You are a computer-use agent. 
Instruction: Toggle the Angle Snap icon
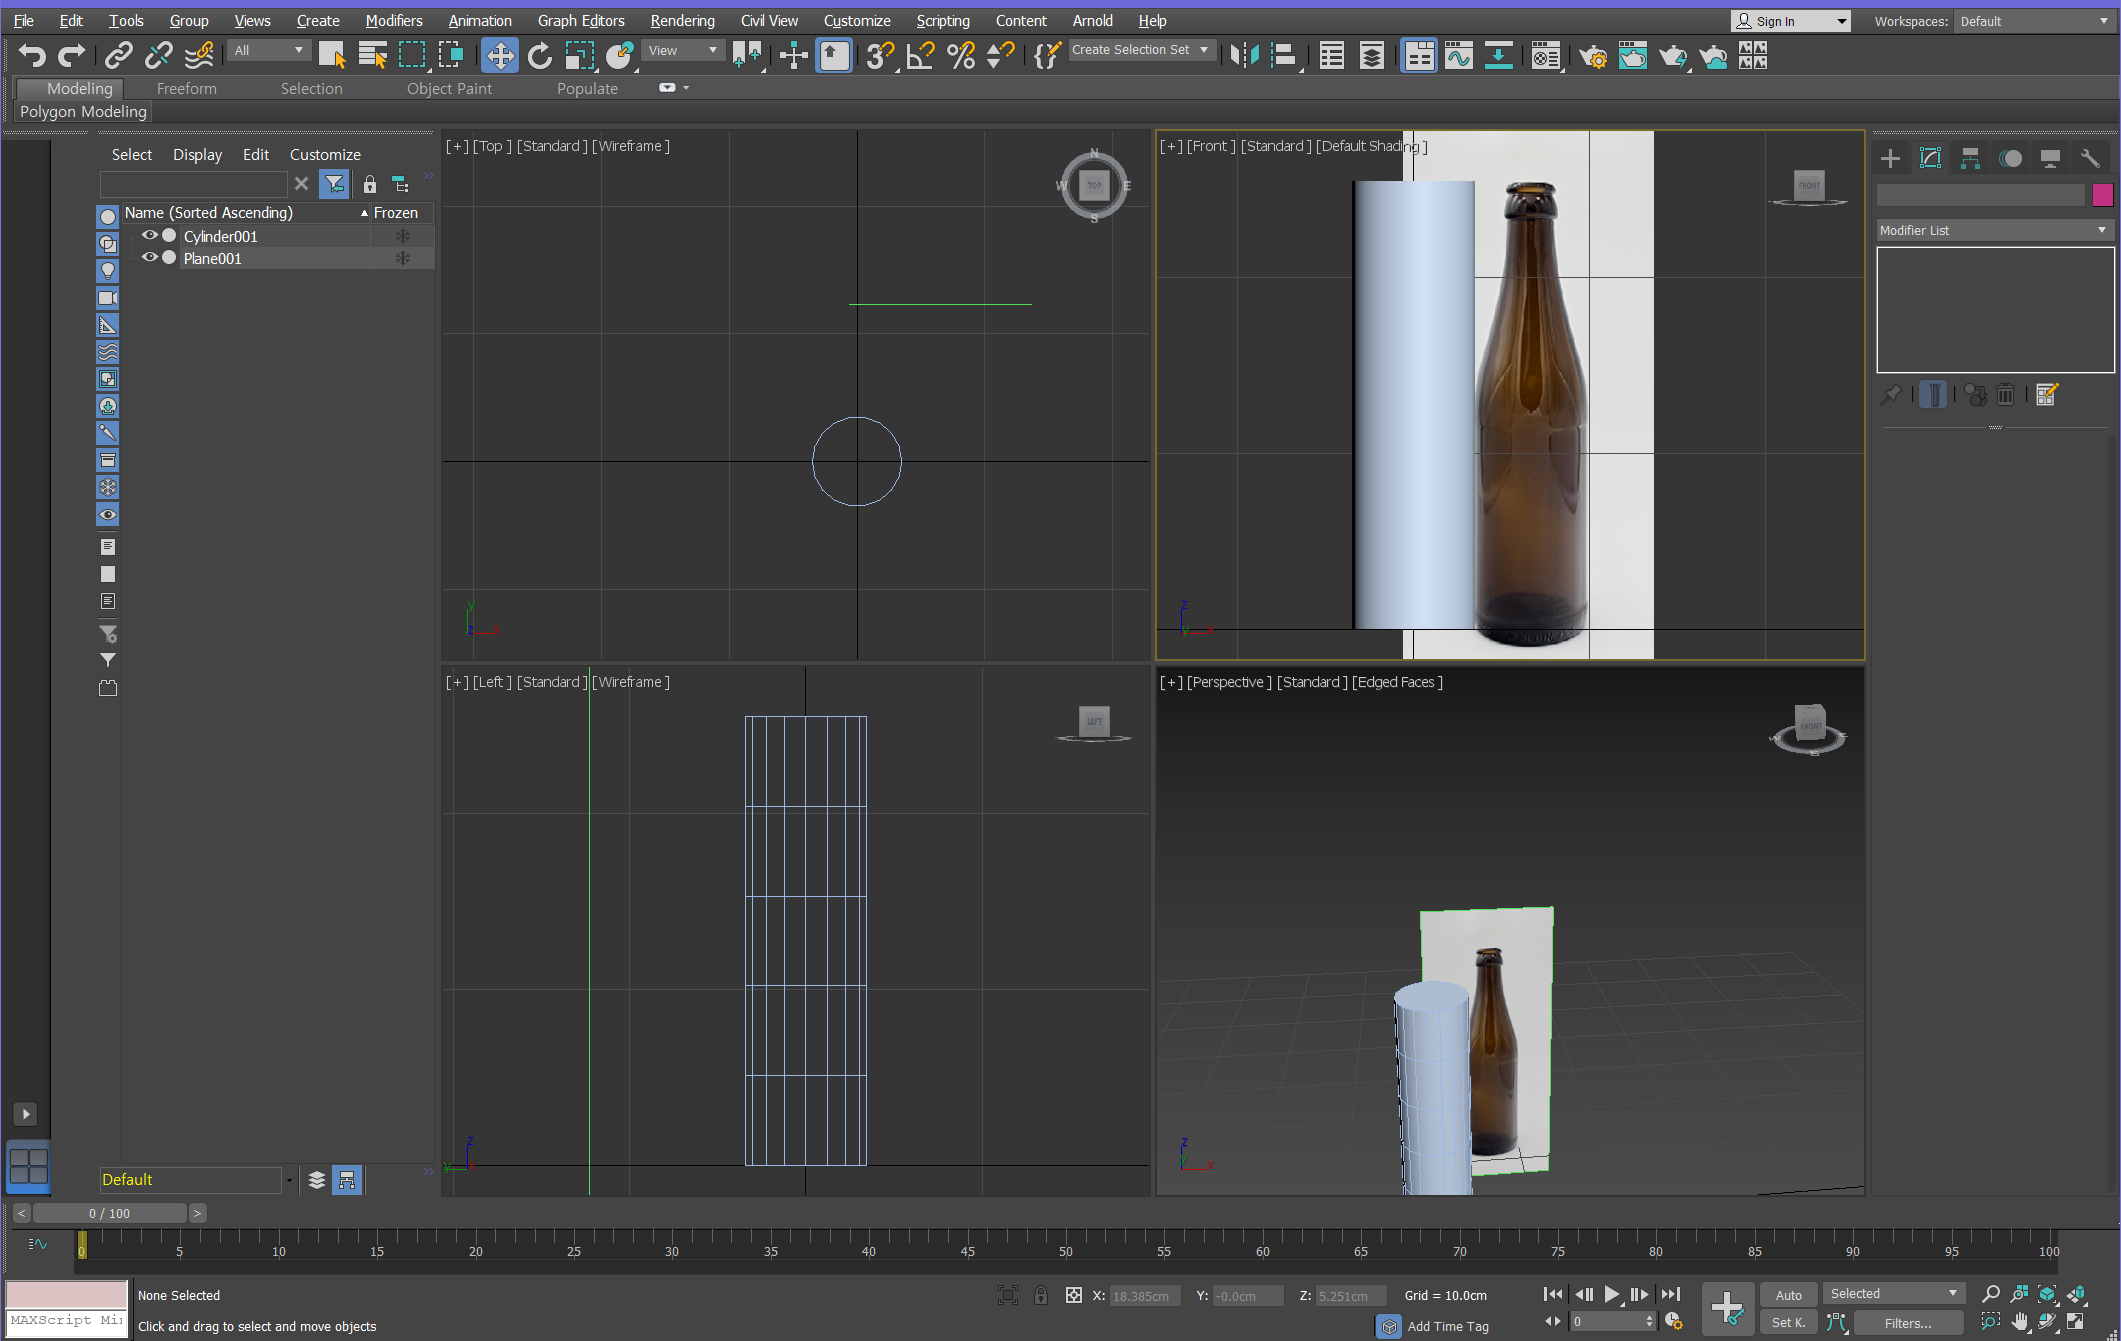tap(919, 55)
